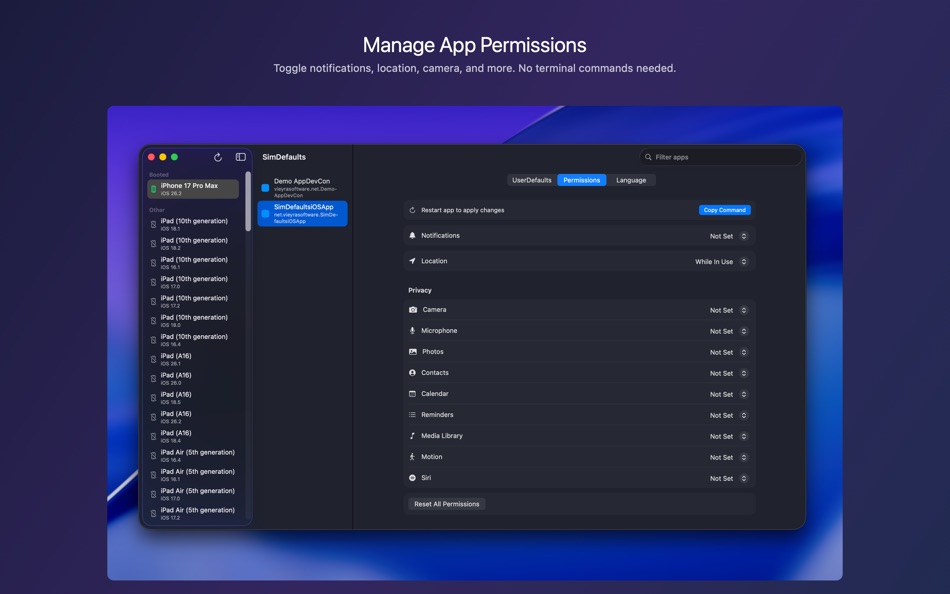
Task: Click the Microphone icon in Privacy
Action: tap(414, 330)
